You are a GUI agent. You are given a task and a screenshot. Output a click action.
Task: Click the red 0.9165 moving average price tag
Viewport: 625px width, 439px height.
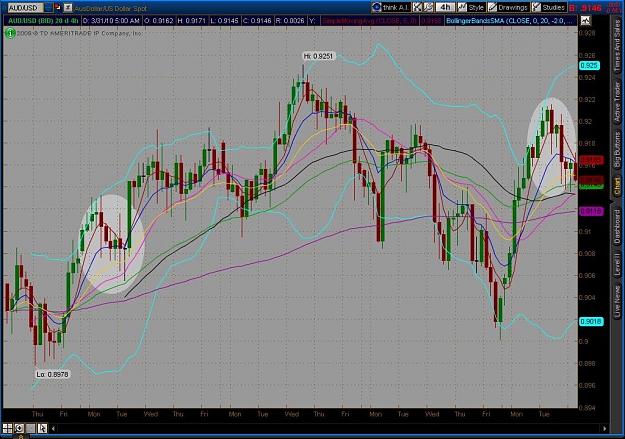[x=591, y=160]
